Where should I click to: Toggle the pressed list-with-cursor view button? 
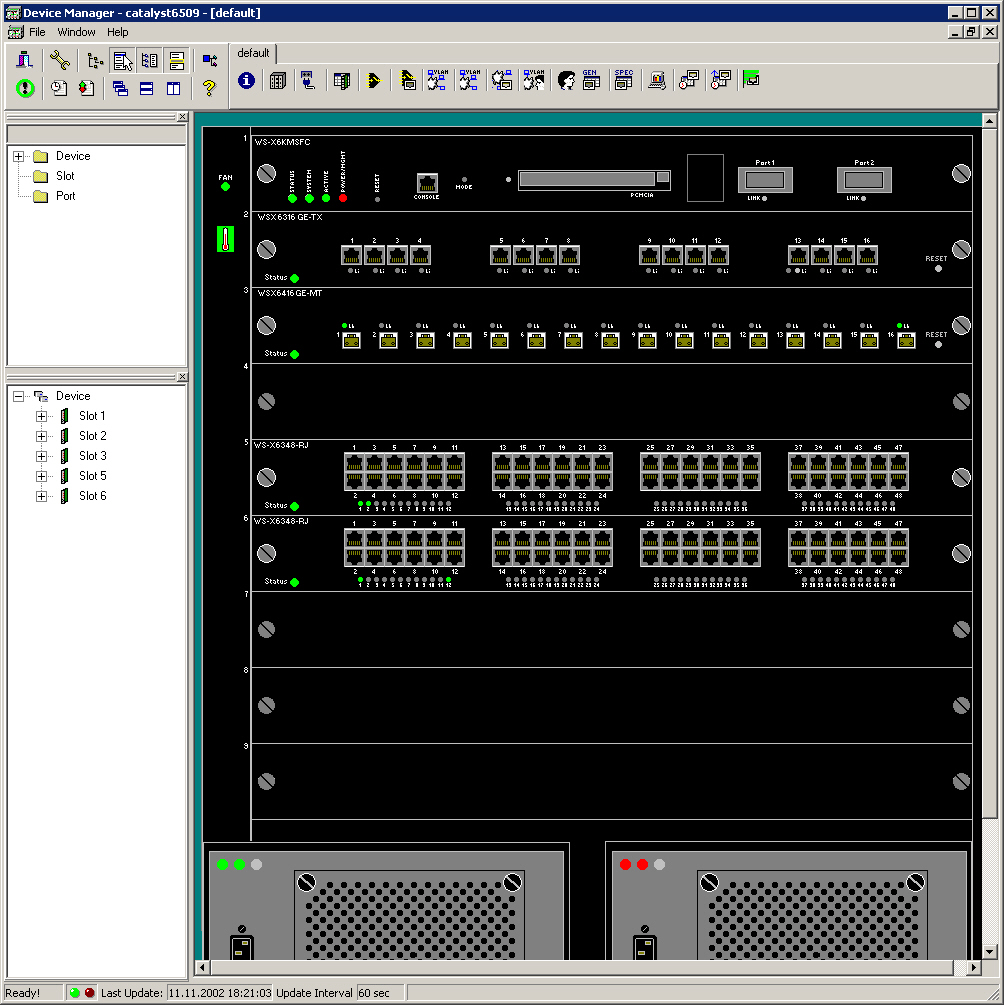(x=123, y=61)
